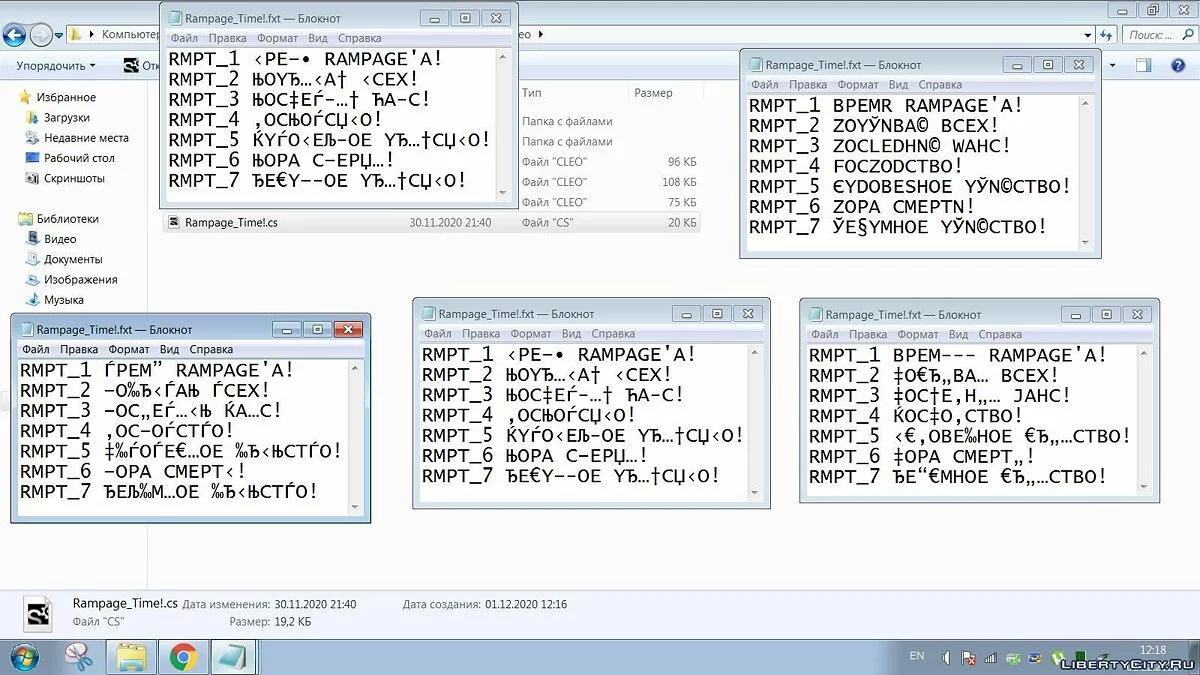The height and width of the screenshot is (675, 1200).
Task: Open Справка menu in Notepad containing ZOCLEDHN text
Action: point(940,85)
